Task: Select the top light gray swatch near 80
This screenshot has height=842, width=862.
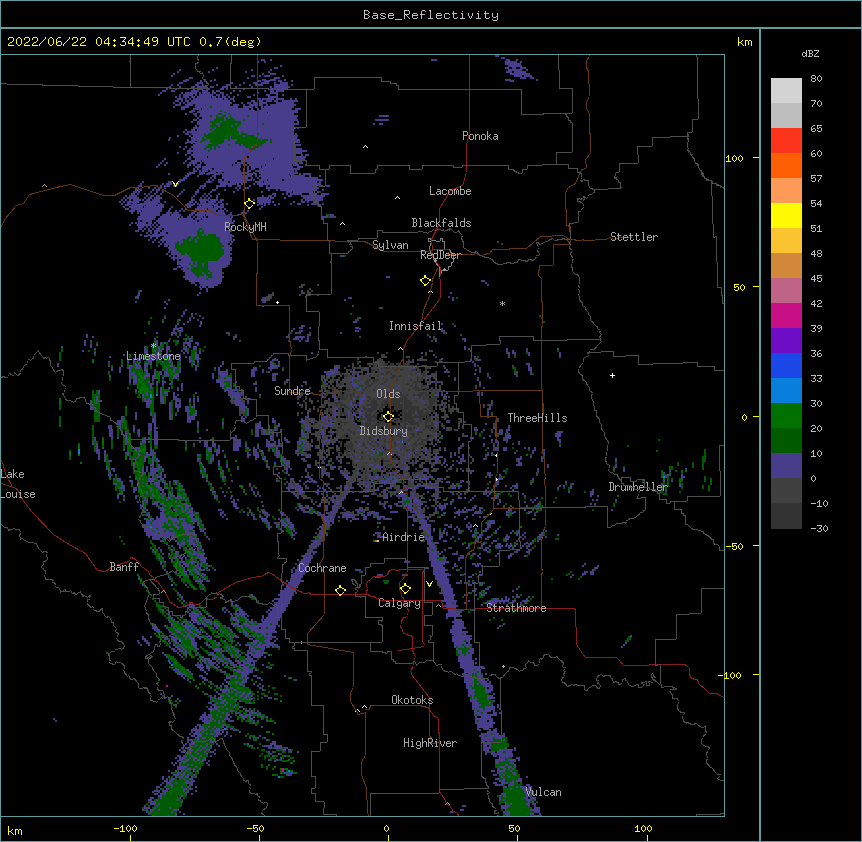Action: pos(786,91)
